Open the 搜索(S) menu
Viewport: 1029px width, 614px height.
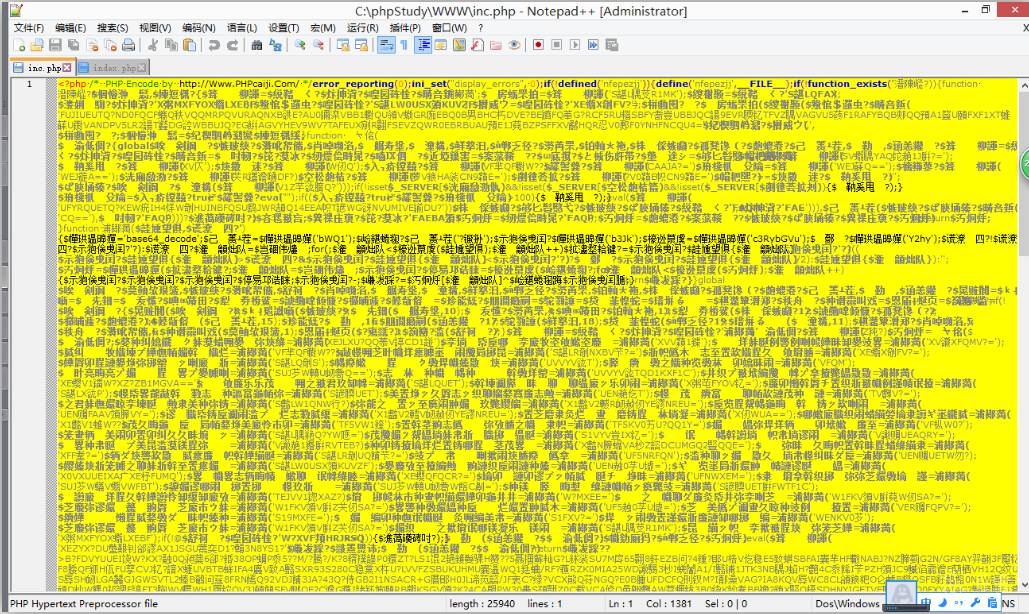point(112,28)
